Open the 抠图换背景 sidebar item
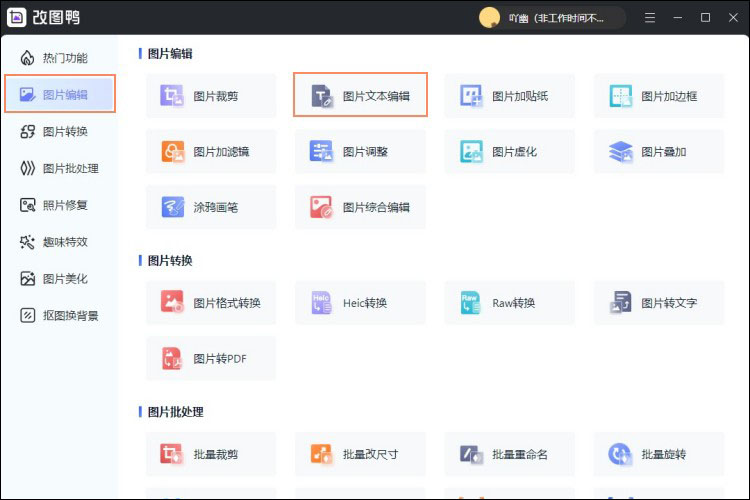The width and height of the screenshot is (750, 500). pos(59,315)
